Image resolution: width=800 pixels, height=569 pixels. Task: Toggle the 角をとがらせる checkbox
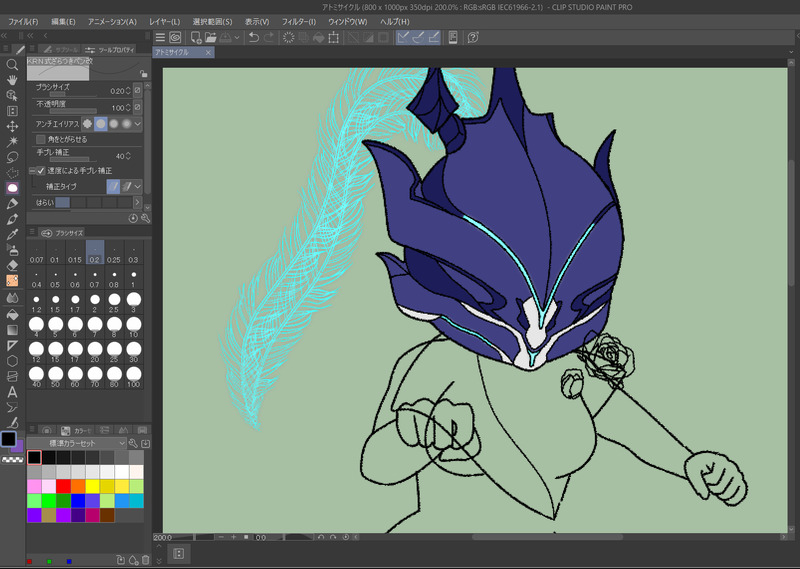point(41,139)
